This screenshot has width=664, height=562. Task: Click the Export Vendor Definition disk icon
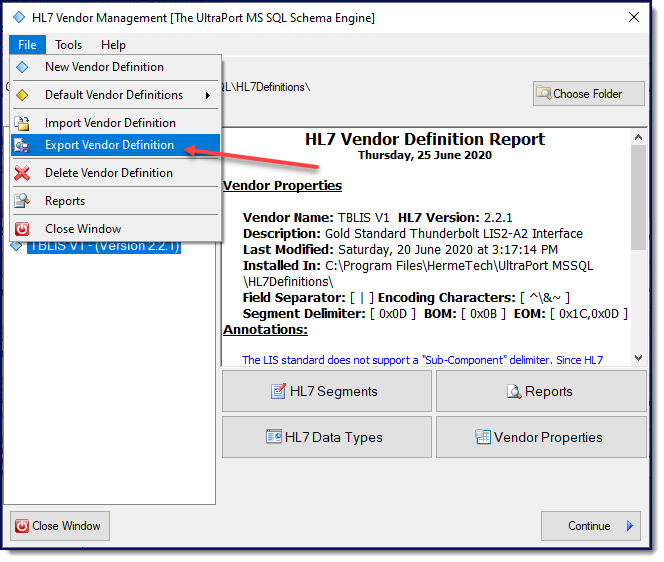point(22,145)
